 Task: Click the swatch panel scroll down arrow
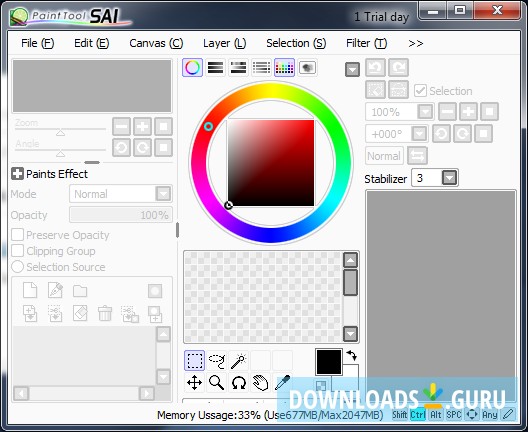point(350,334)
